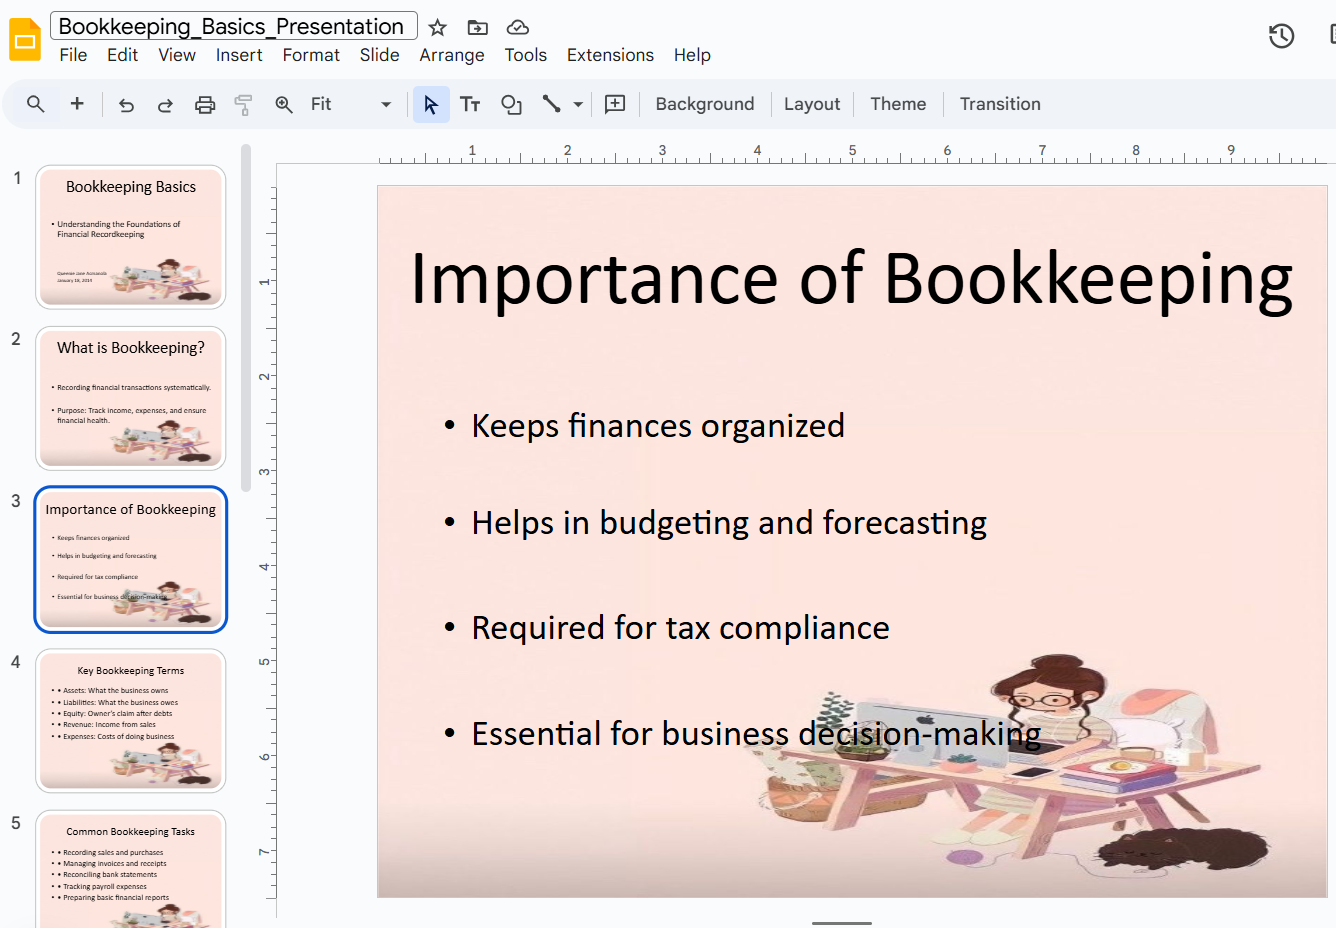This screenshot has height=928, width=1336.
Task: Open the Format menu
Action: (x=311, y=55)
